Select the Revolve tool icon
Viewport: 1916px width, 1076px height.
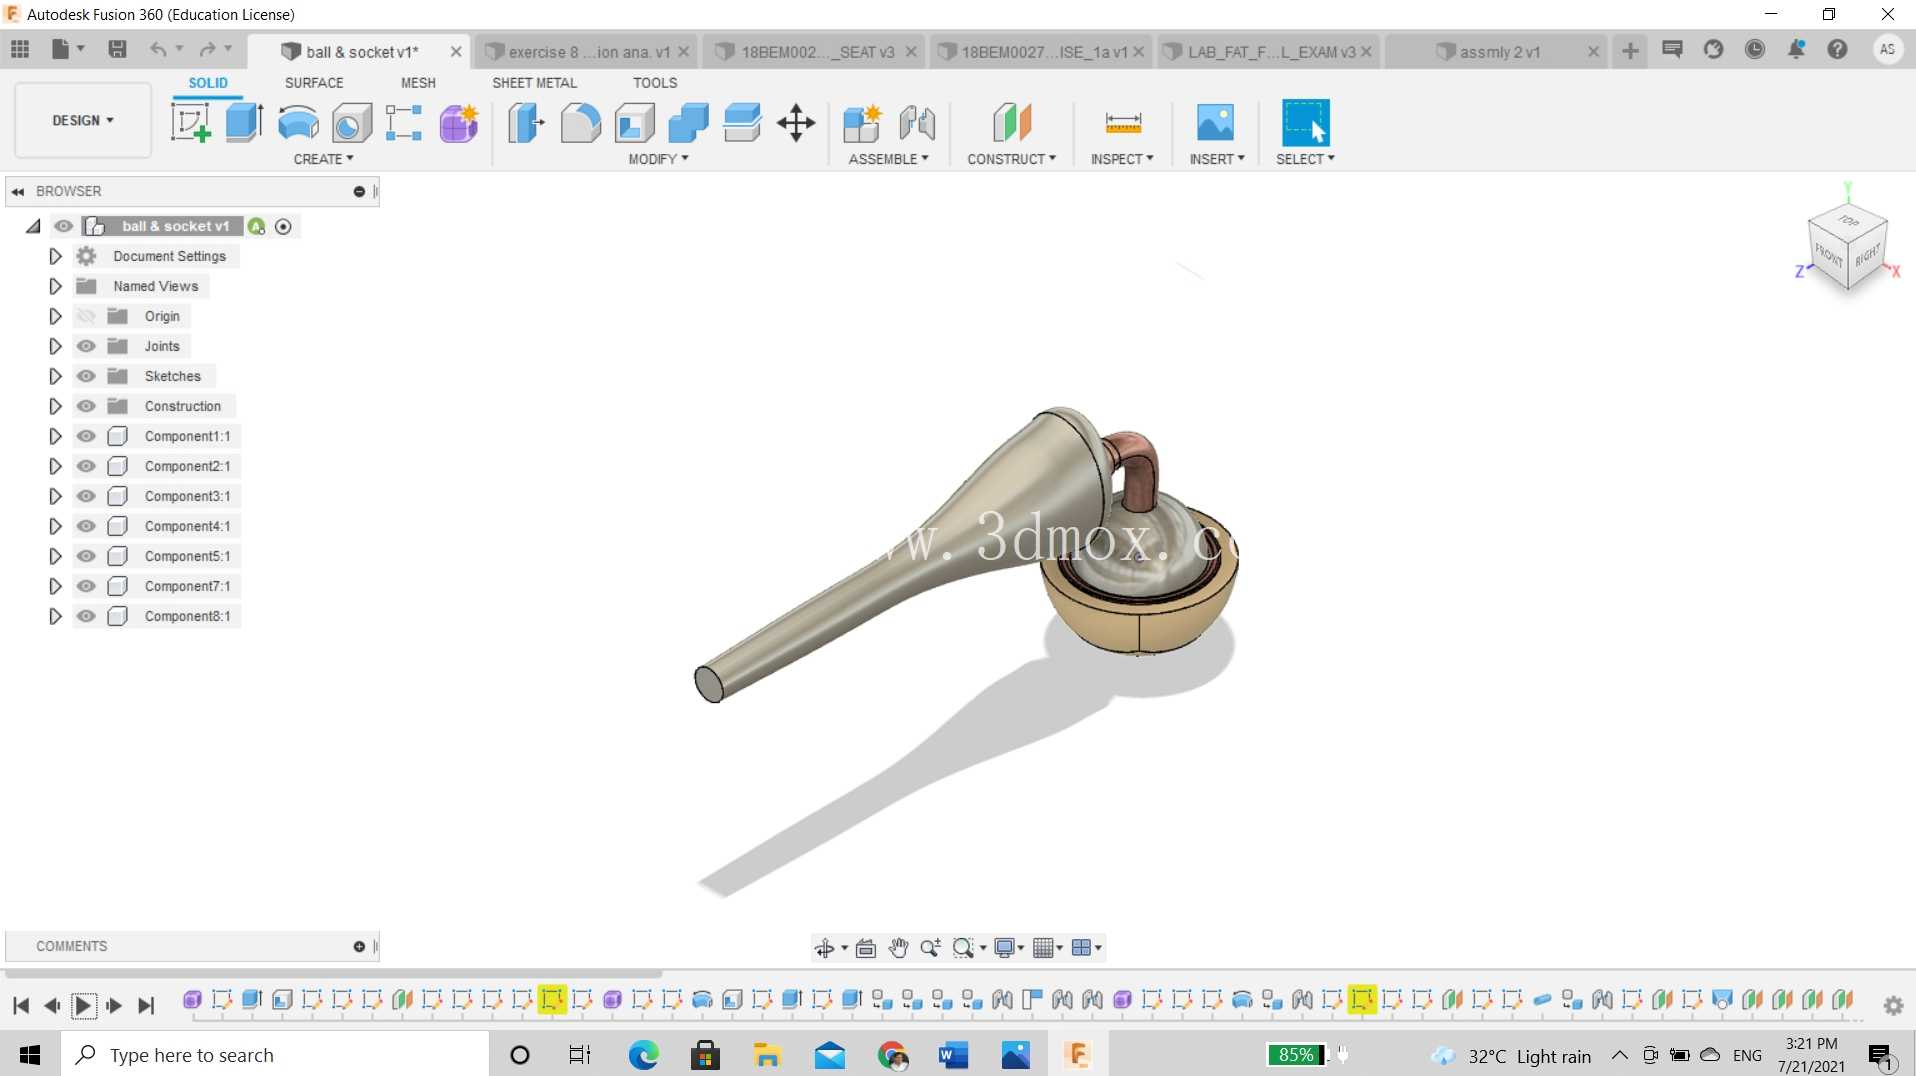point(298,123)
